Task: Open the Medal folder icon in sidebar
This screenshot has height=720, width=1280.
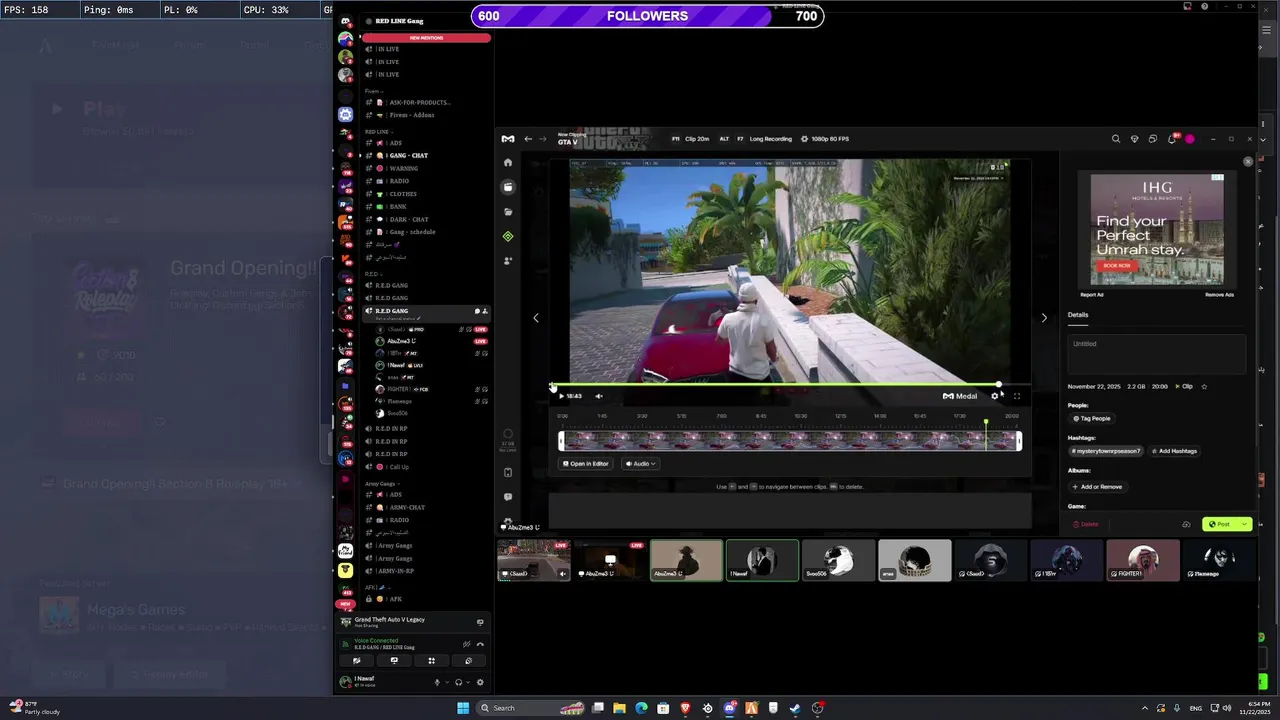Action: (x=508, y=212)
